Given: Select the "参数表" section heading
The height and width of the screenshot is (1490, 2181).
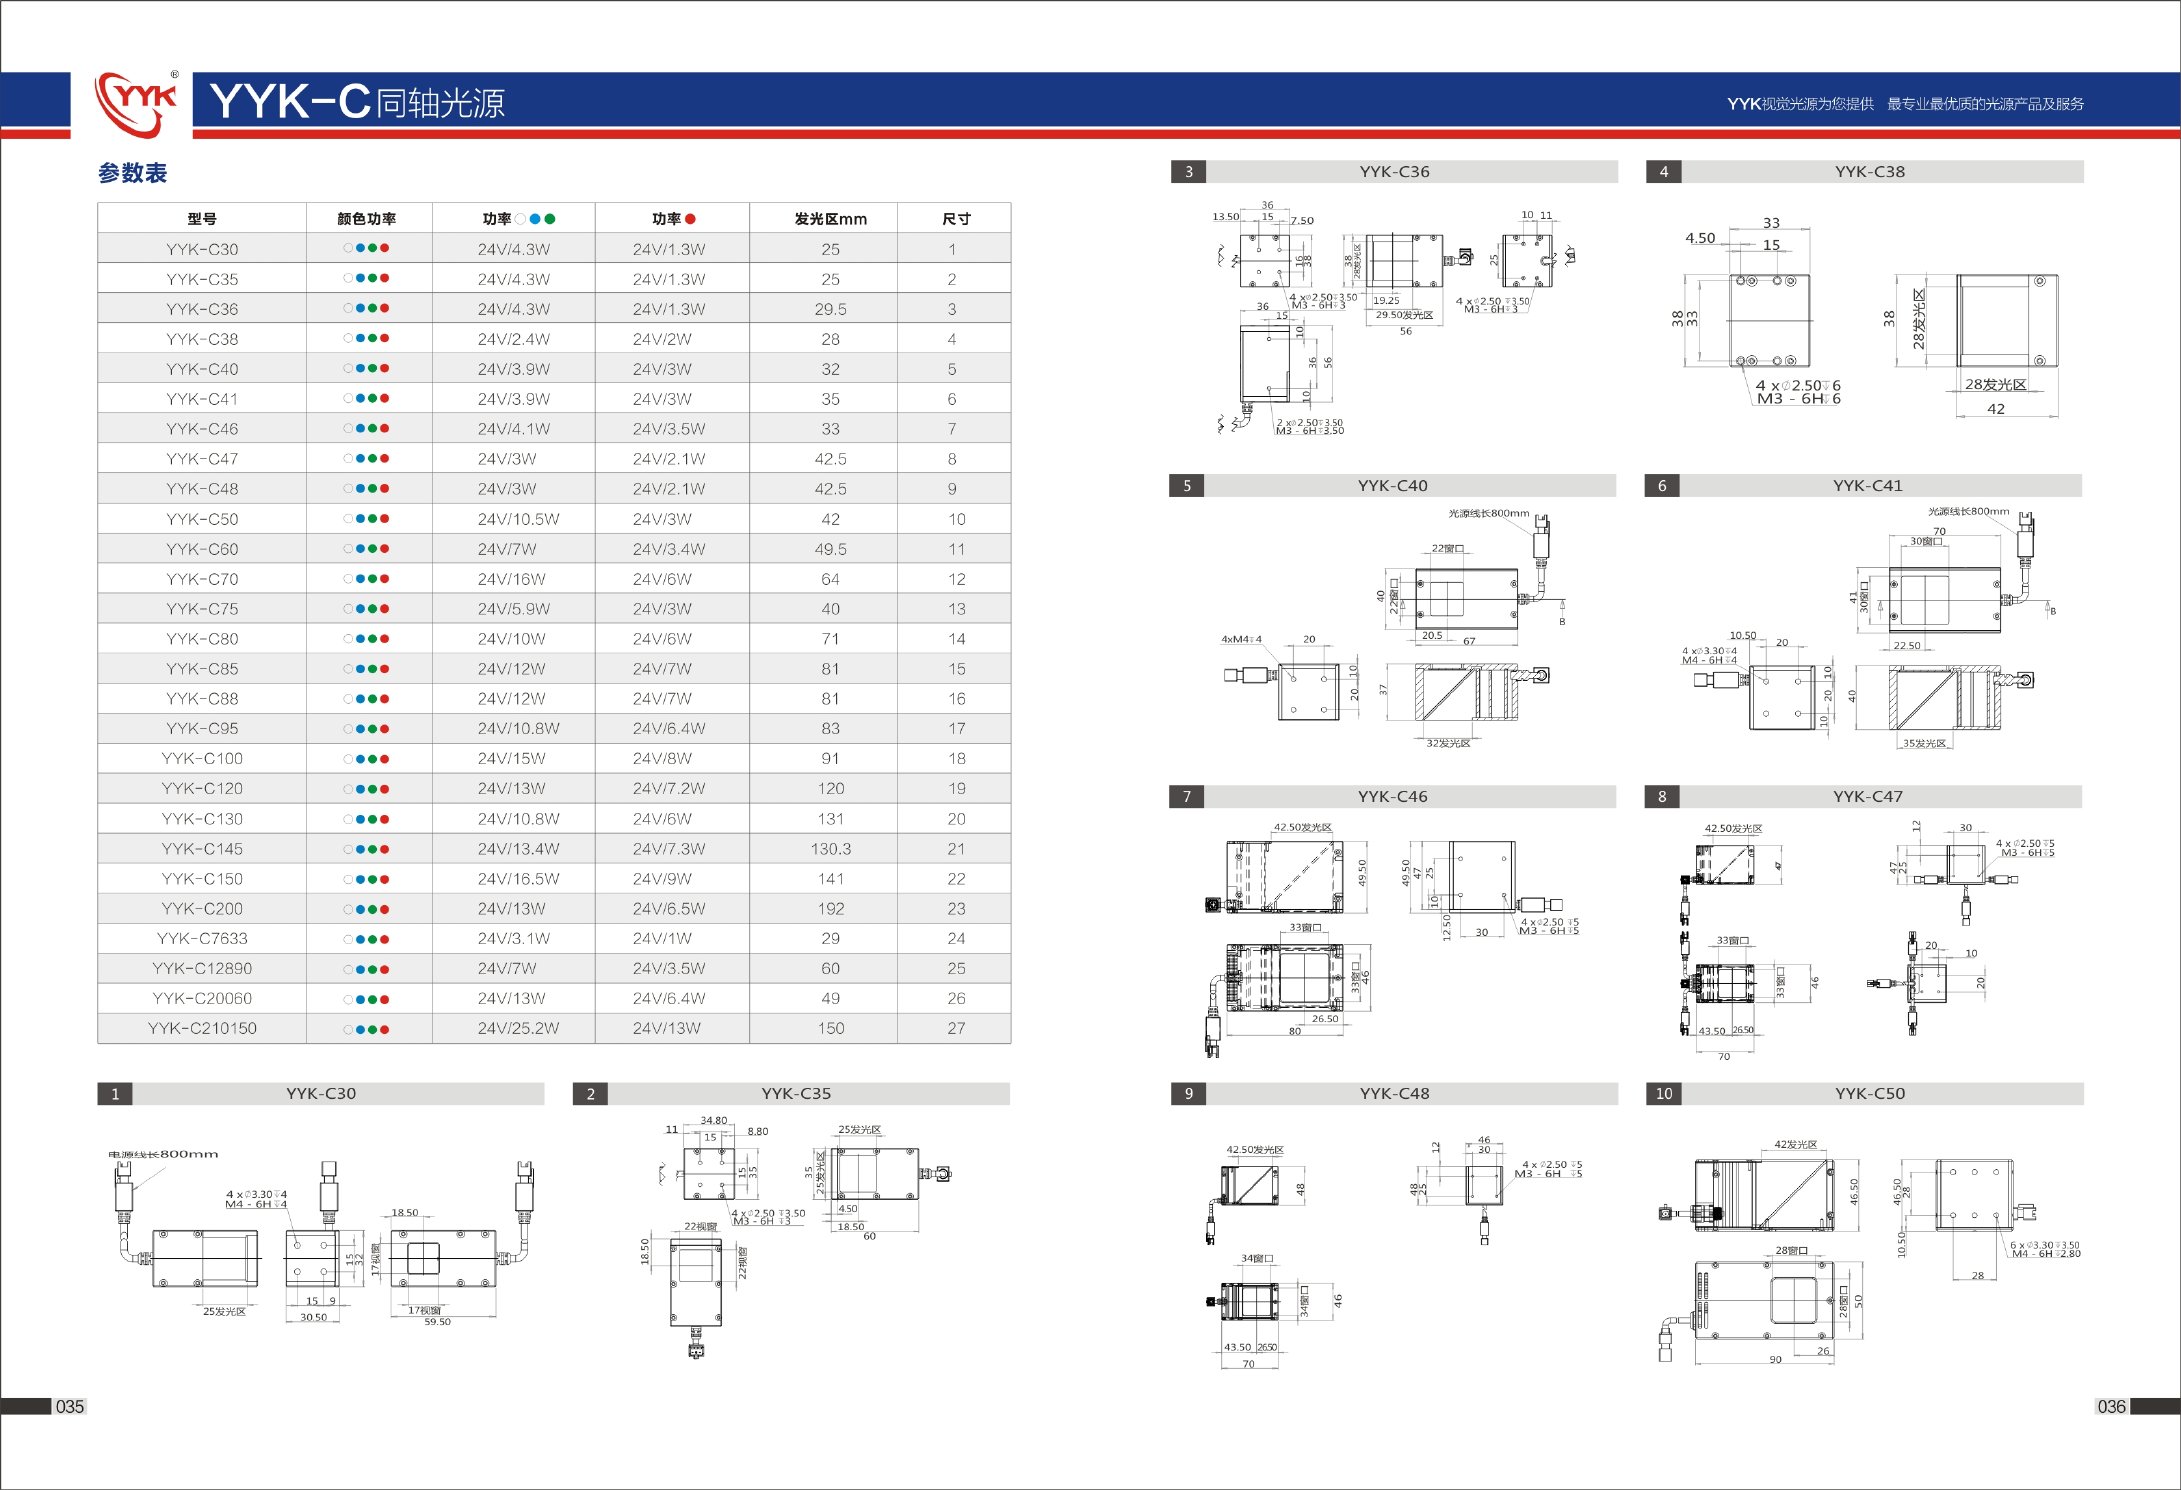Looking at the screenshot, I should 133,173.
